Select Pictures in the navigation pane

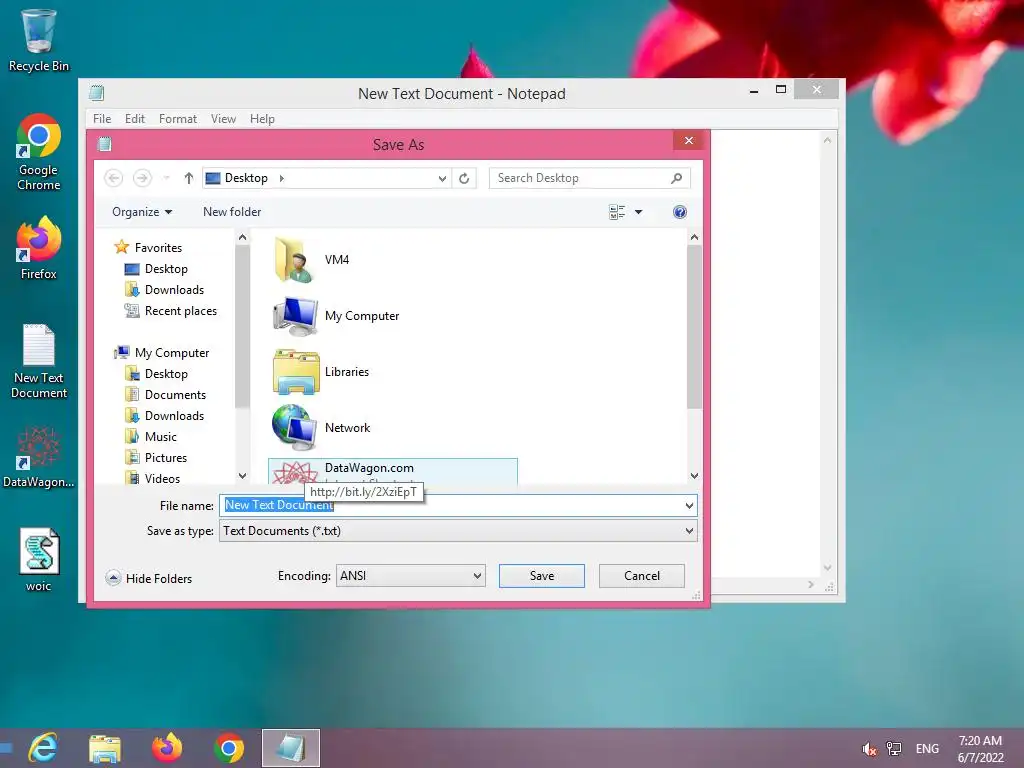tap(155, 457)
